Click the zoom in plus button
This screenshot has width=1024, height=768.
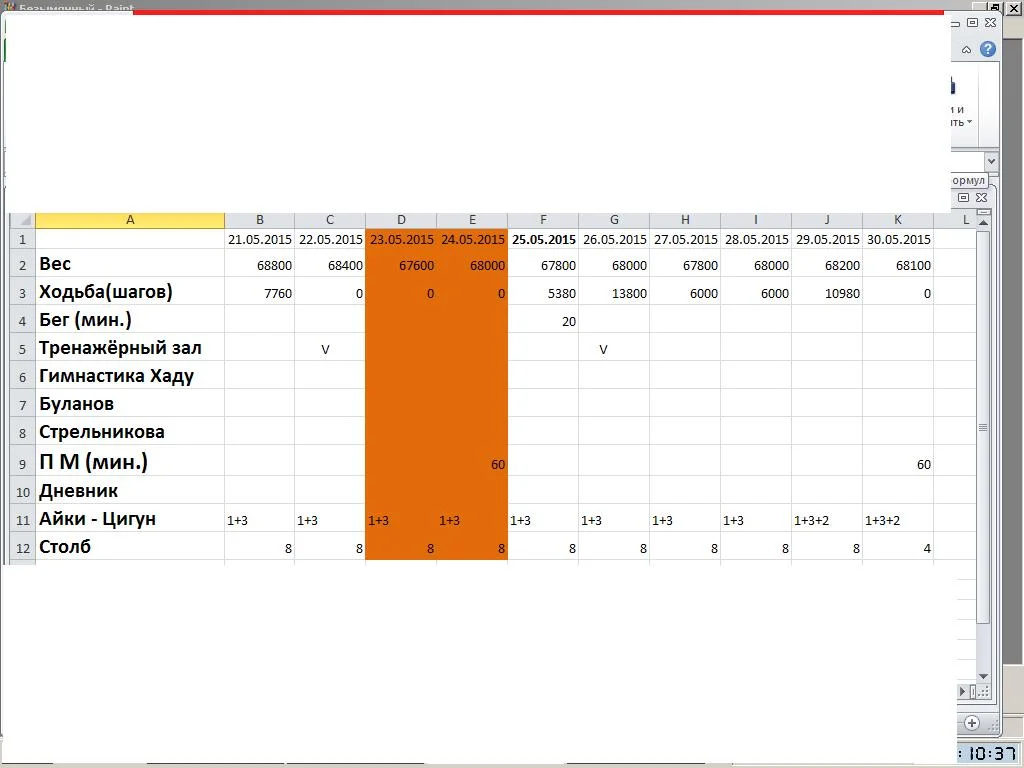(x=972, y=723)
